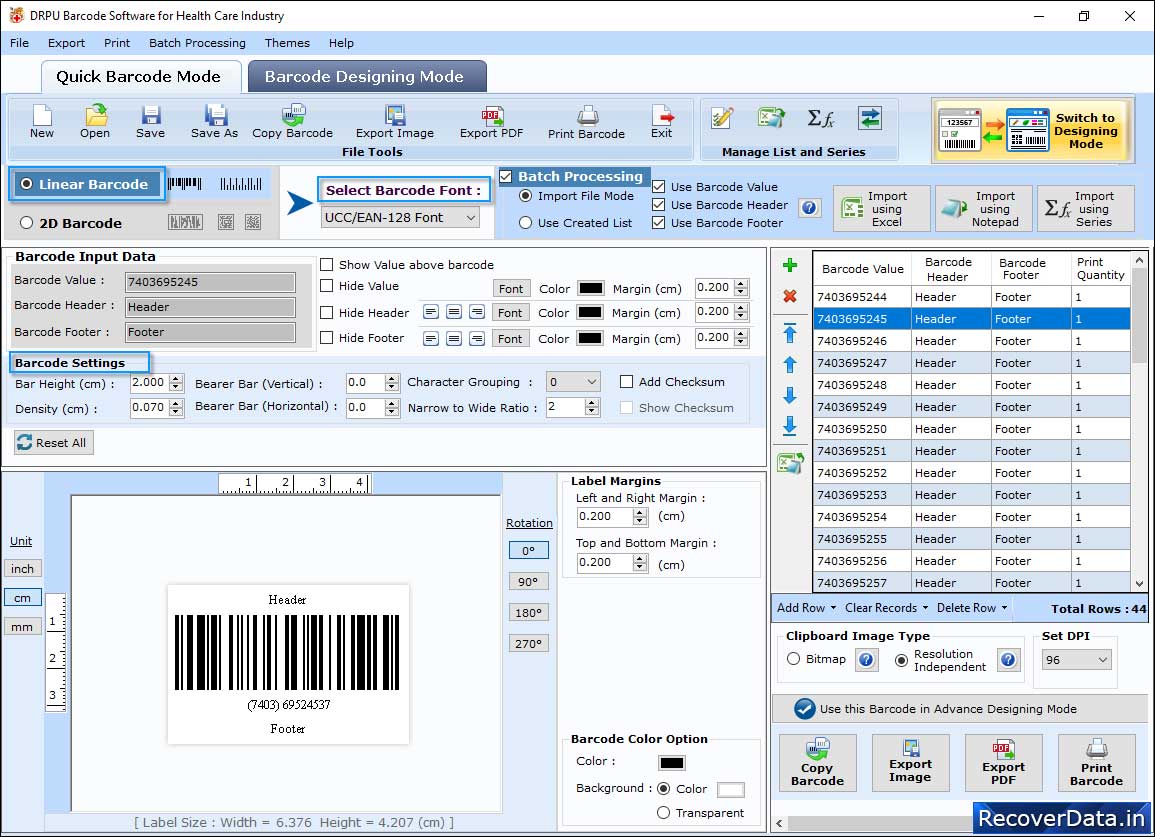Open the Batch Processing menu
This screenshot has width=1155, height=837.
197,43
